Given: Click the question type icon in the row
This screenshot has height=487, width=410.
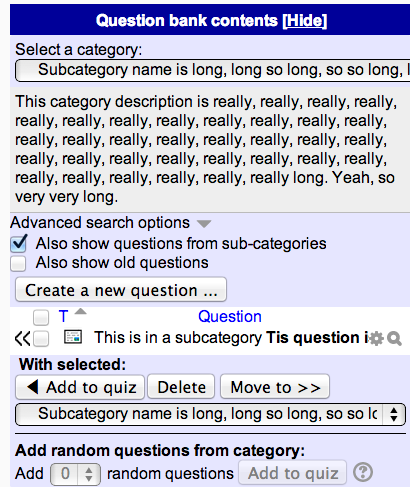Looking at the screenshot, I should click(73, 337).
